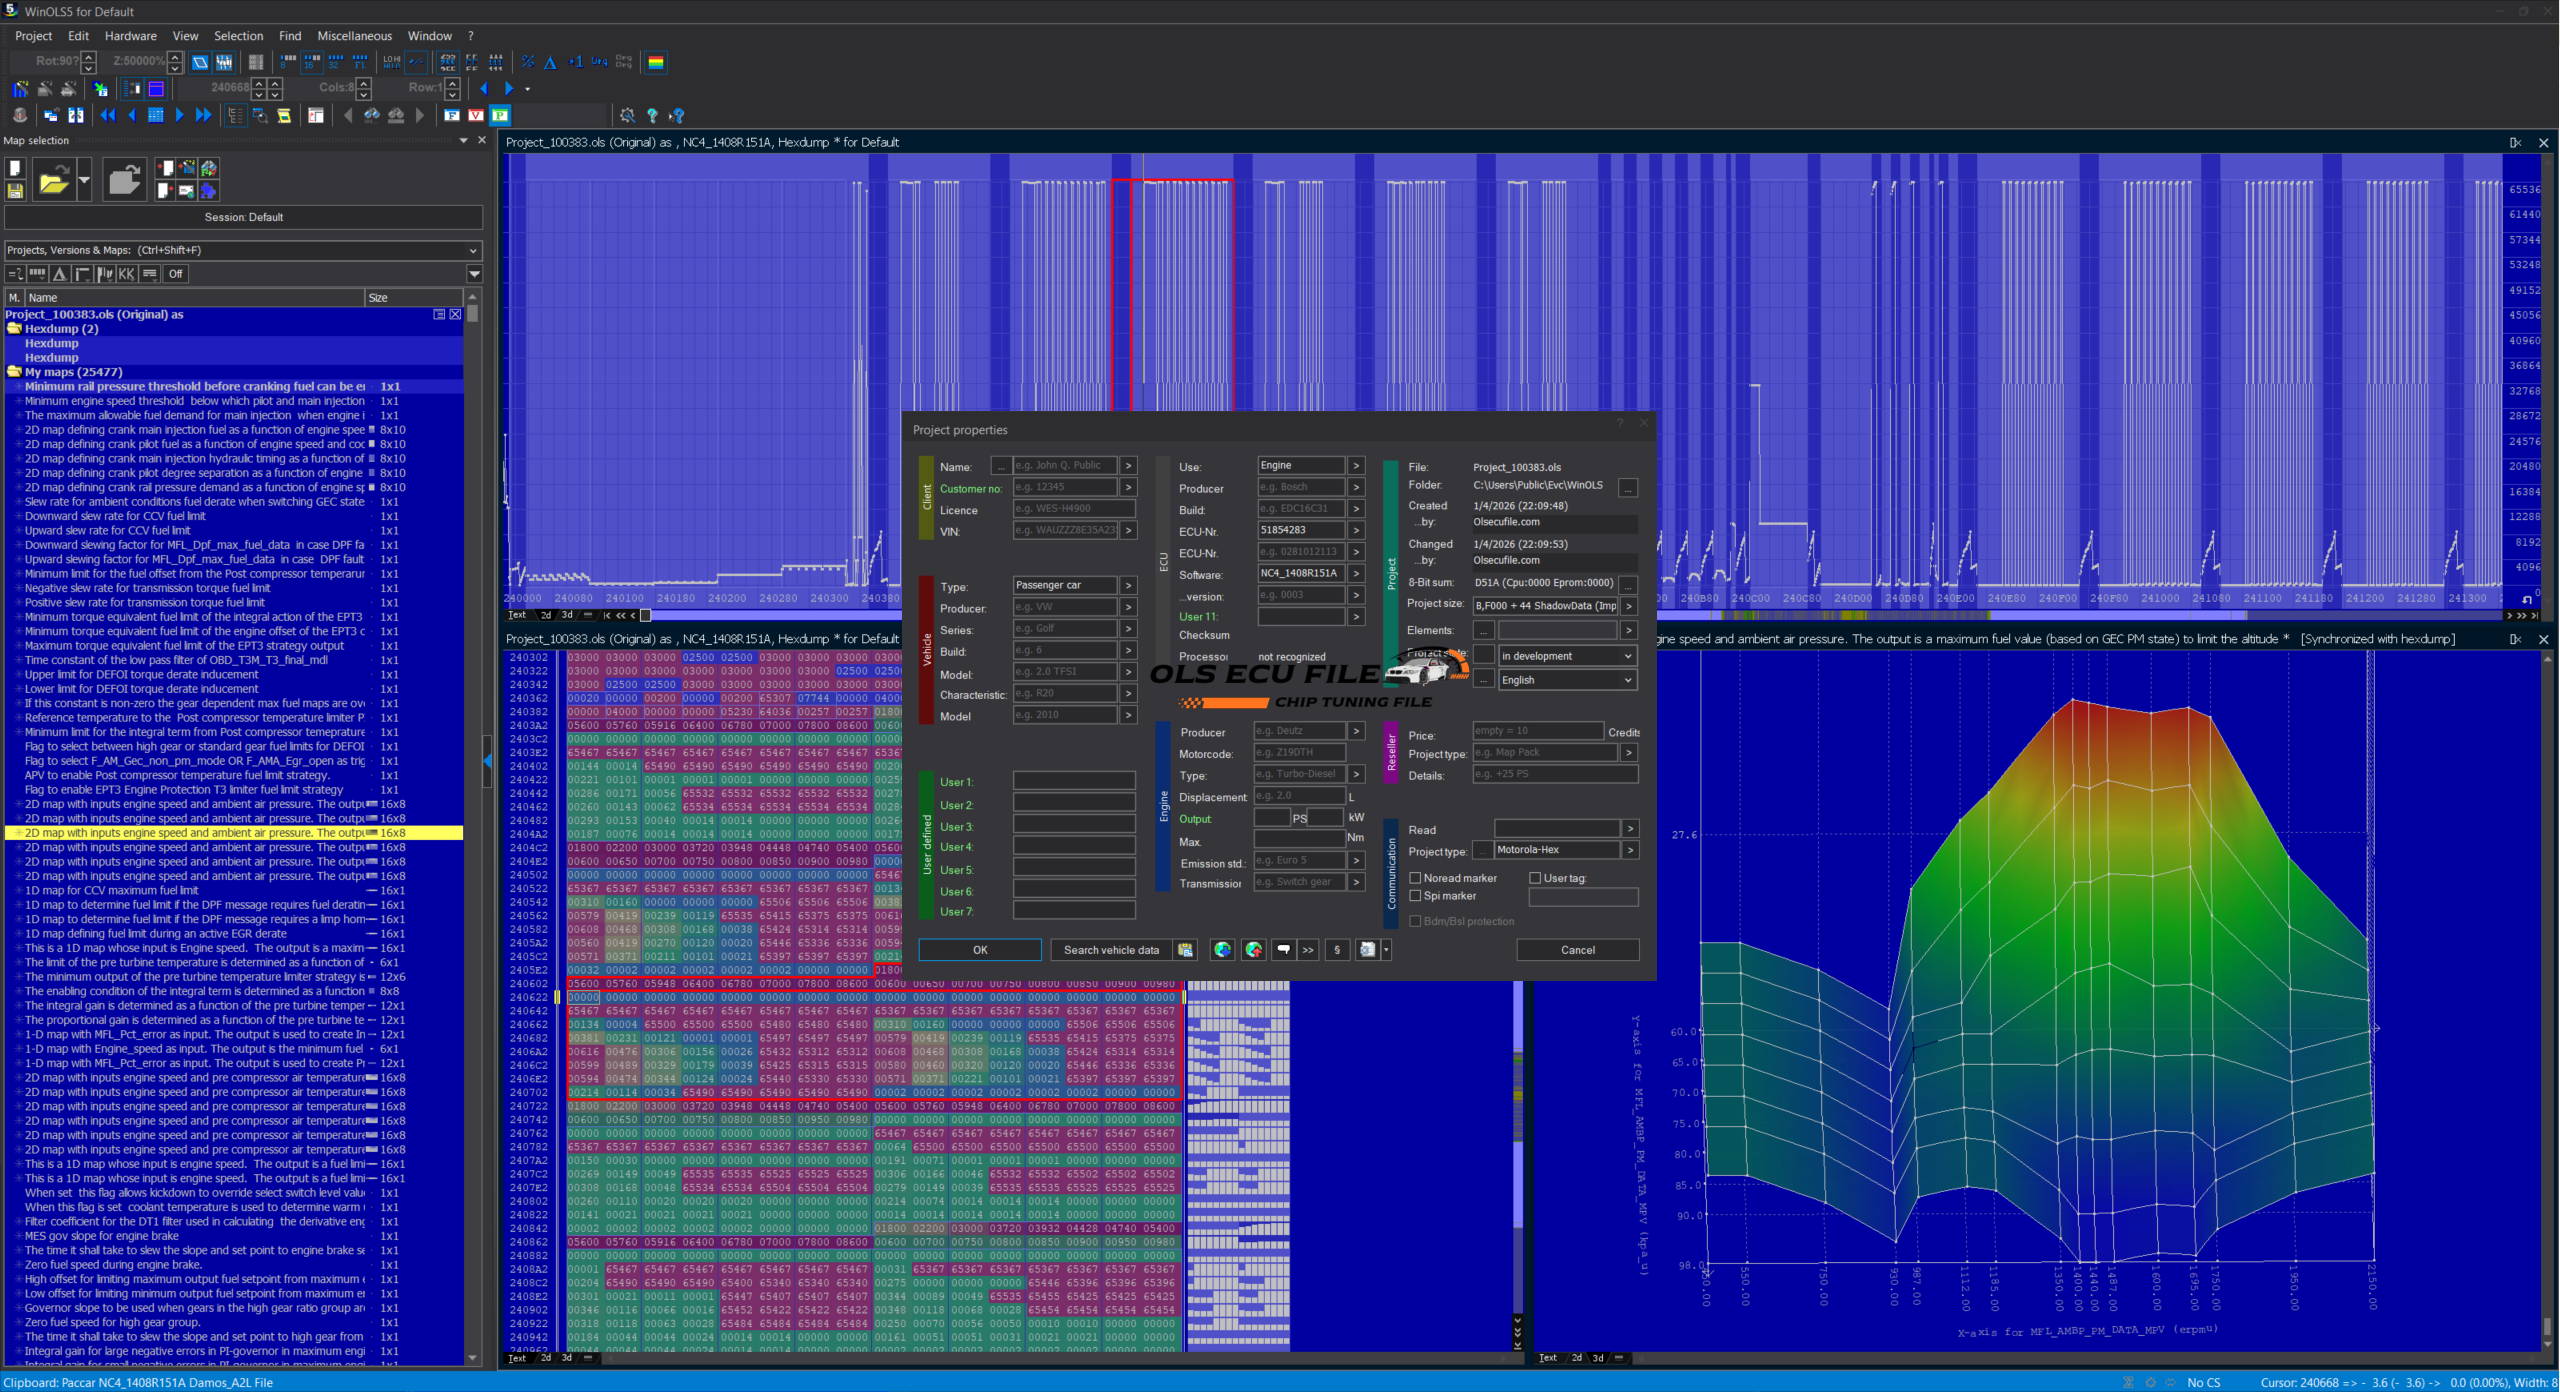Check the Spi marker checkbox

[x=1415, y=896]
